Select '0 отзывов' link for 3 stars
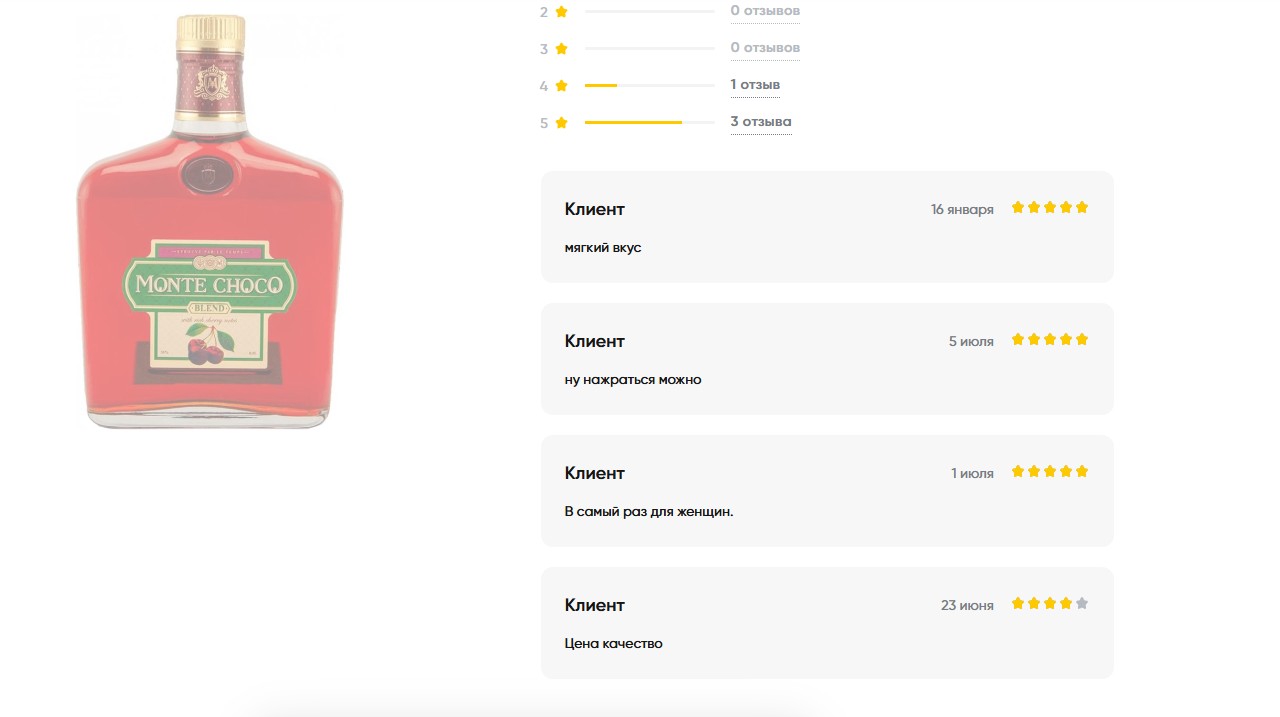 pos(765,48)
